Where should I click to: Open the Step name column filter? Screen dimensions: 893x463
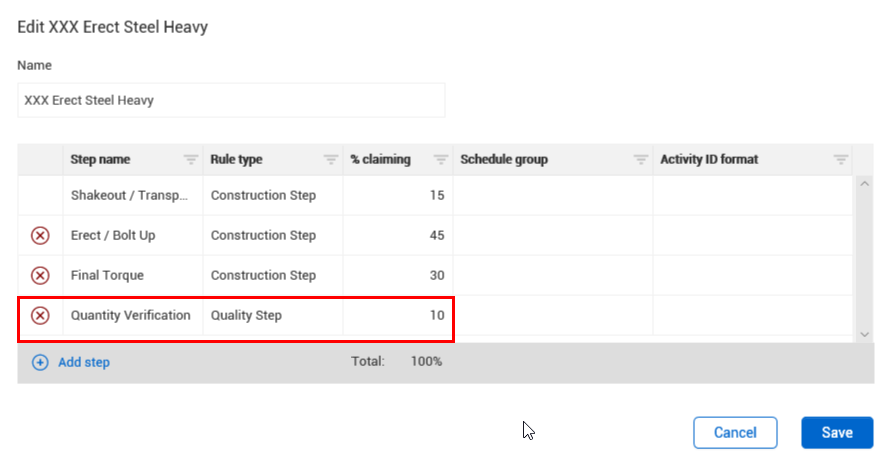(190, 160)
